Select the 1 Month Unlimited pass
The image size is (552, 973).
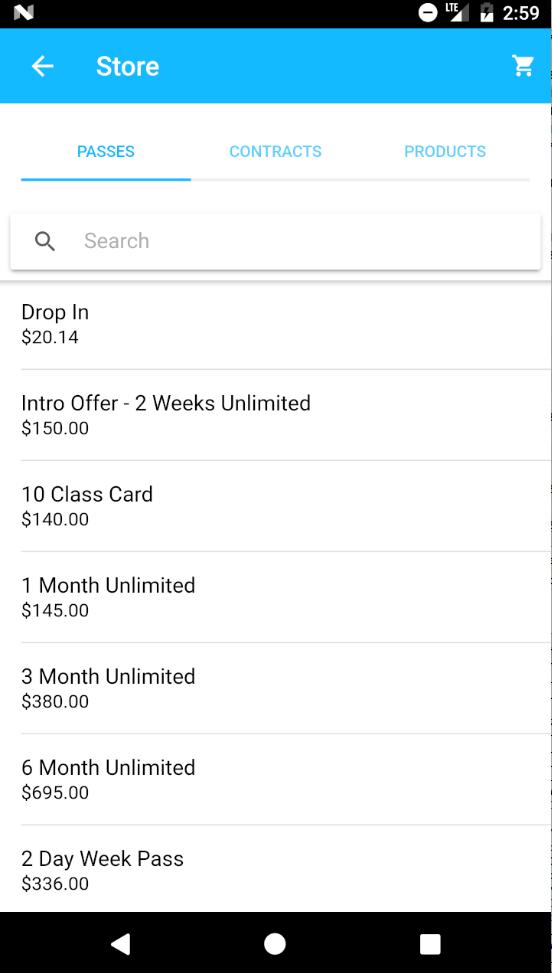[x=275, y=597]
